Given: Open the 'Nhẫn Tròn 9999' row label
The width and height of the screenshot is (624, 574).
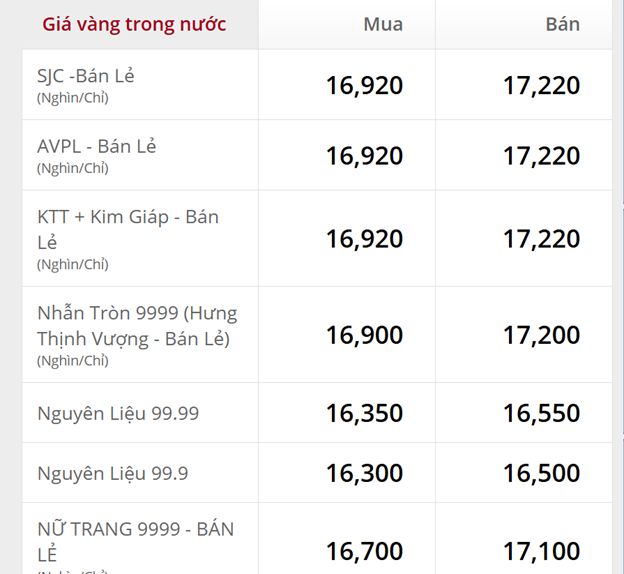Looking at the screenshot, I should (137, 326).
